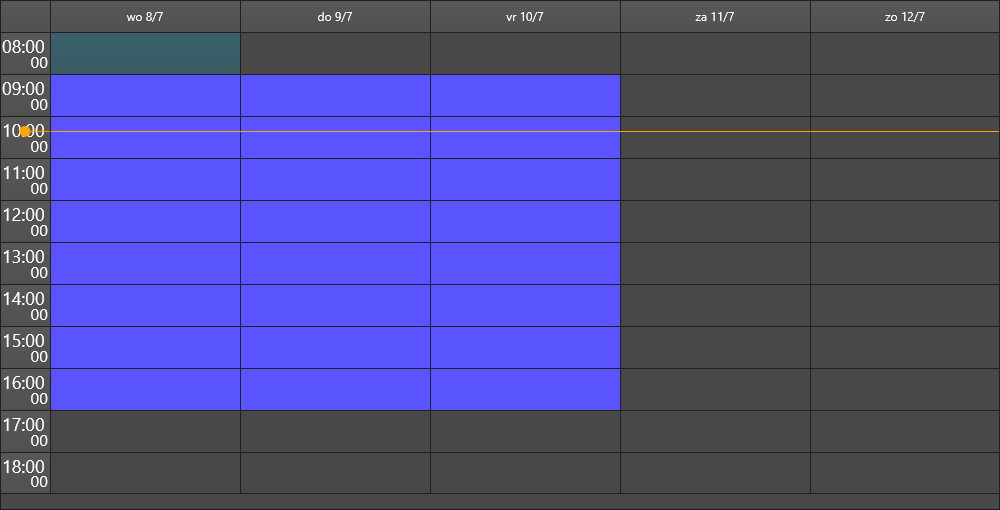
Task: Select the wo 8/7 column header
Action: 145,17
